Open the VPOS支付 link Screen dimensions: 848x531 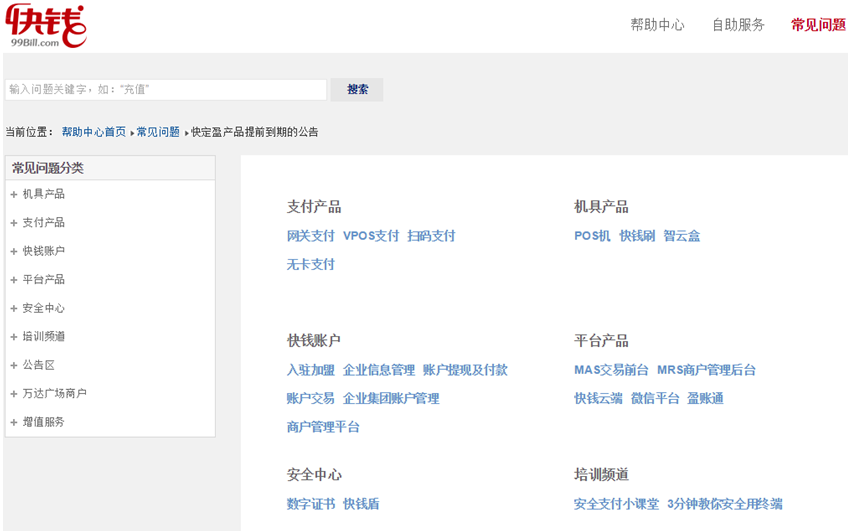(x=371, y=236)
